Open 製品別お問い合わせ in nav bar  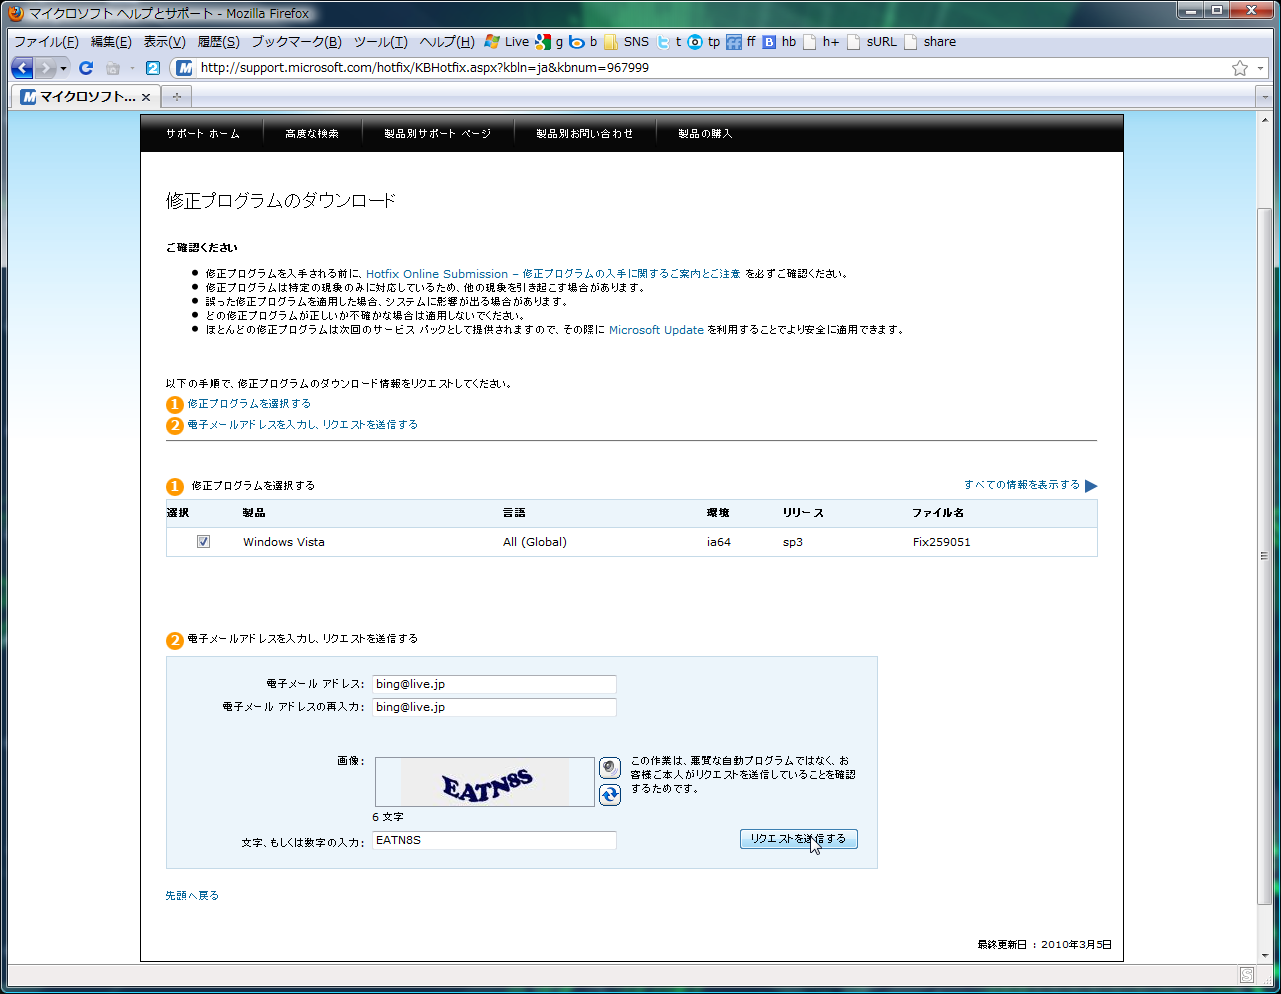tap(585, 133)
